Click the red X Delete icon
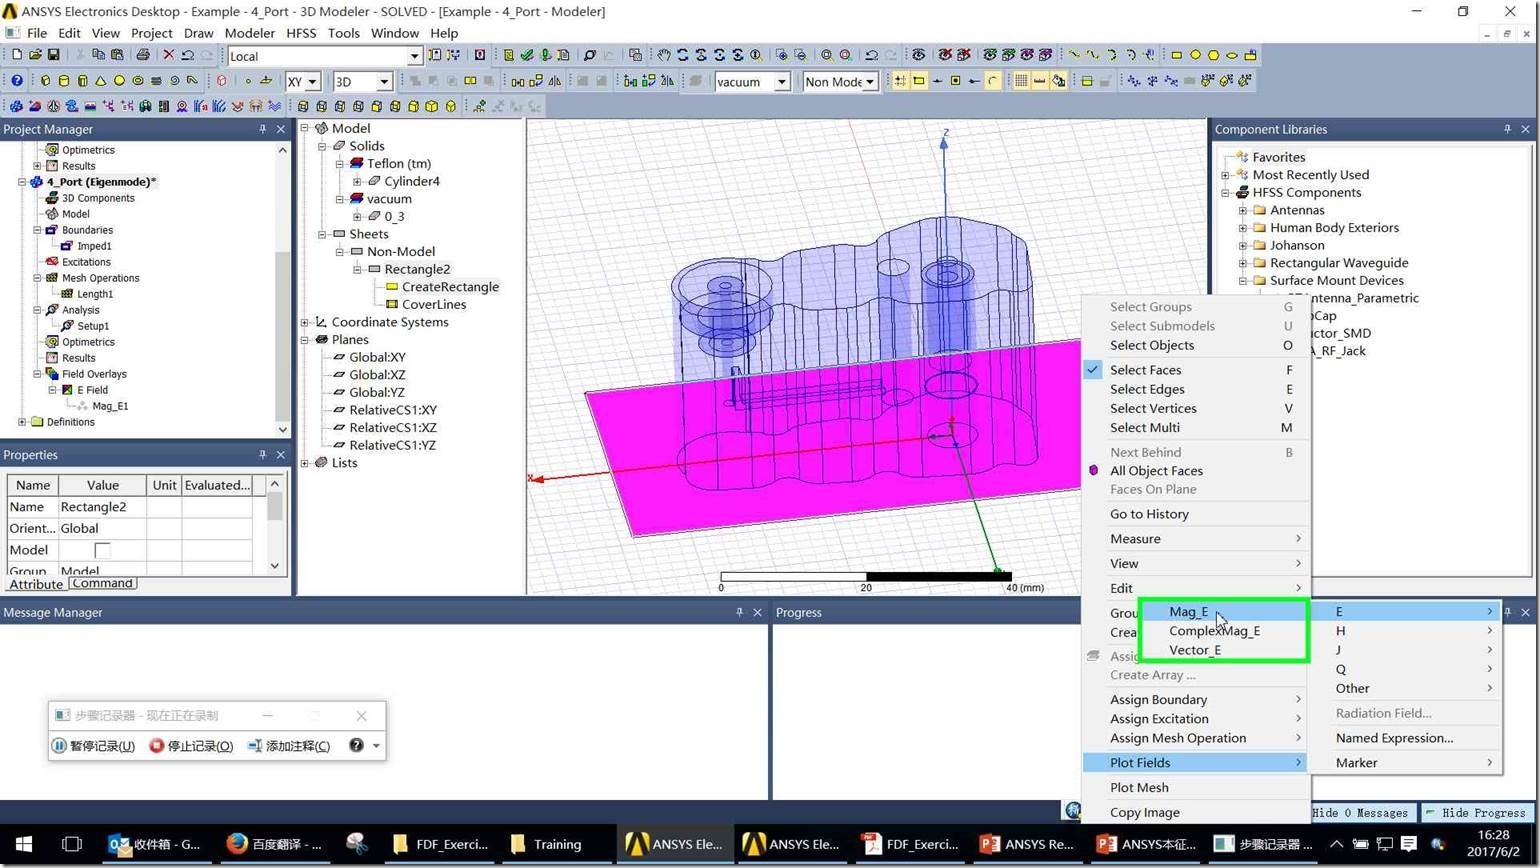The image size is (1540, 868). [169, 55]
